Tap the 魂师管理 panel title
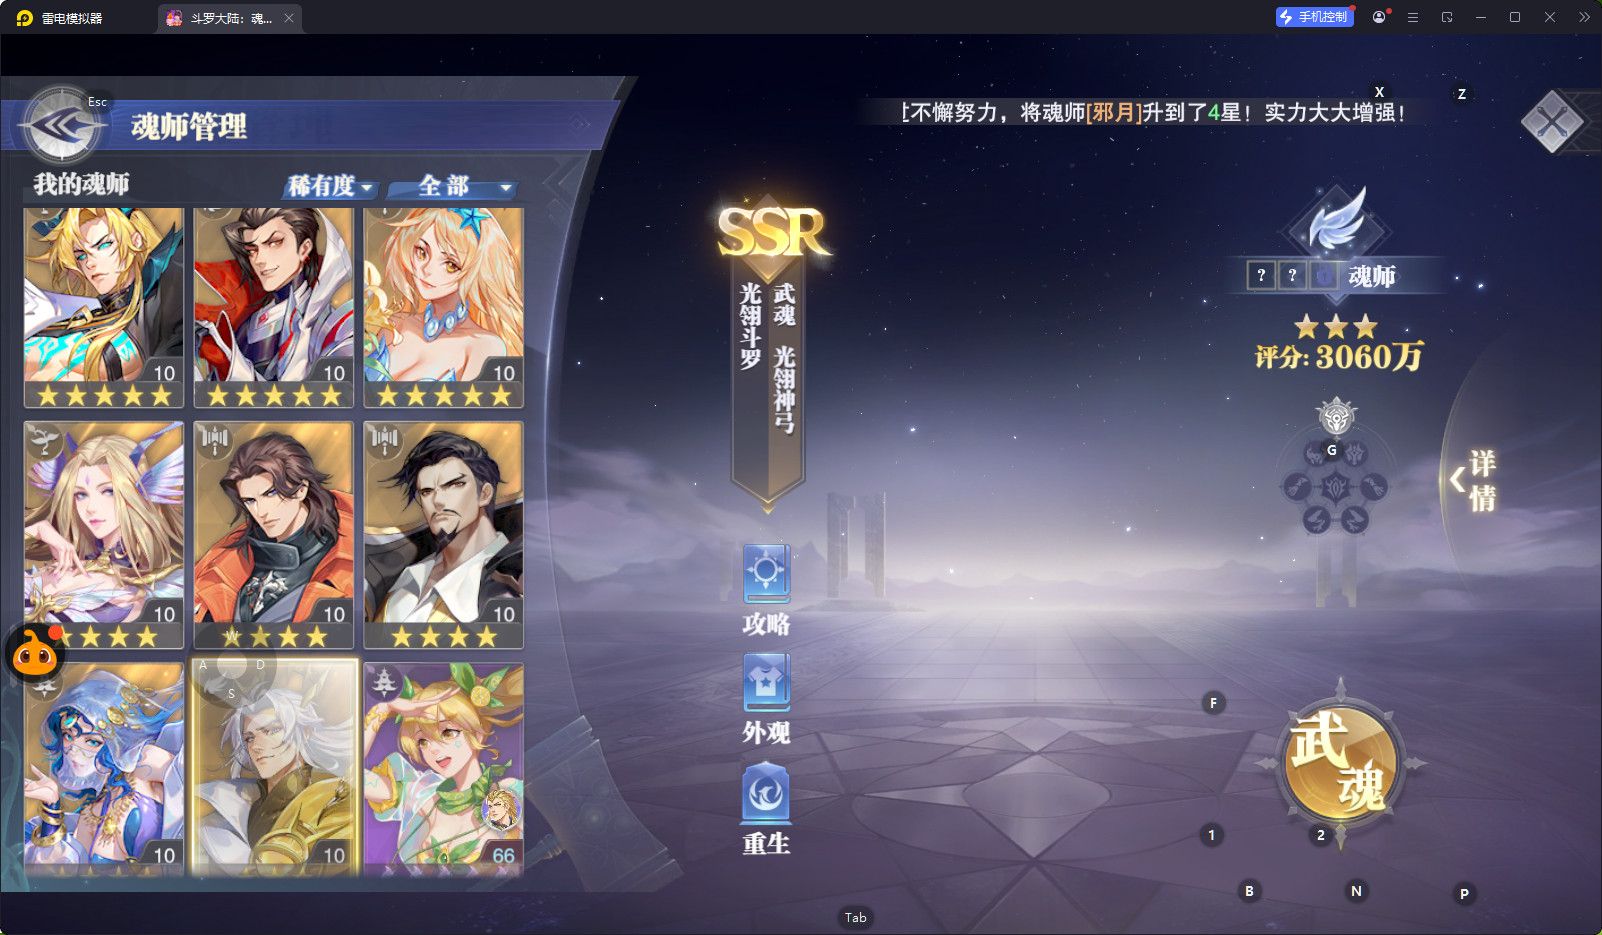The image size is (1602, 935). point(189,127)
